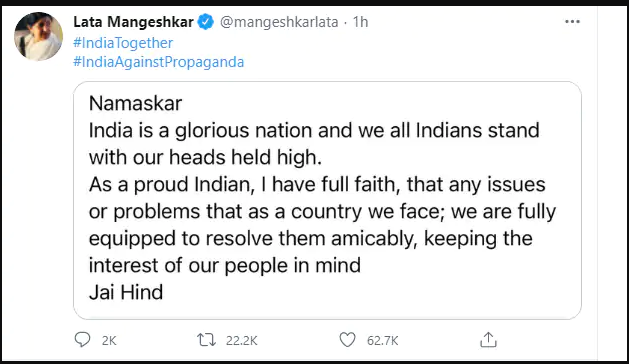Click the 'interest of our people in mind' line
The height and width of the screenshot is (364, 629).
pos(225,265)
